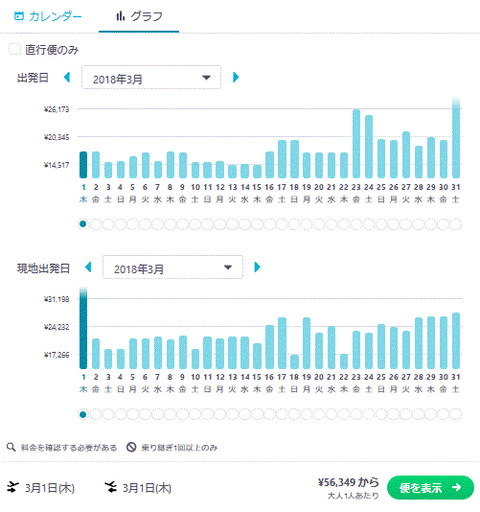Click the magnifier icon next to 料金を確認する必要がある
The height and width of the screenshot is (512, 480).
point(11,447)
